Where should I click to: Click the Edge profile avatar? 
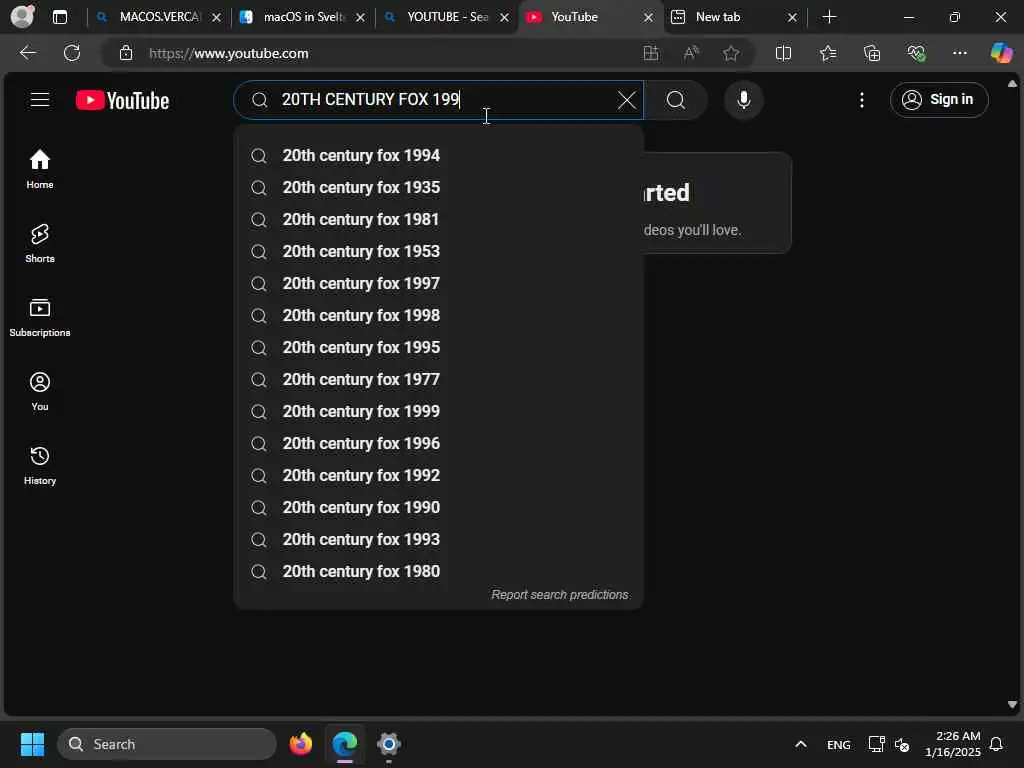point(22,16)
